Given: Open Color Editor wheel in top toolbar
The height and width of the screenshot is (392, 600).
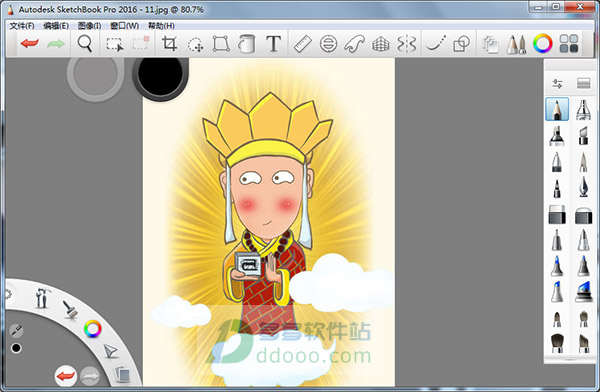Looking at the screenshot, I should click(543, 44).
